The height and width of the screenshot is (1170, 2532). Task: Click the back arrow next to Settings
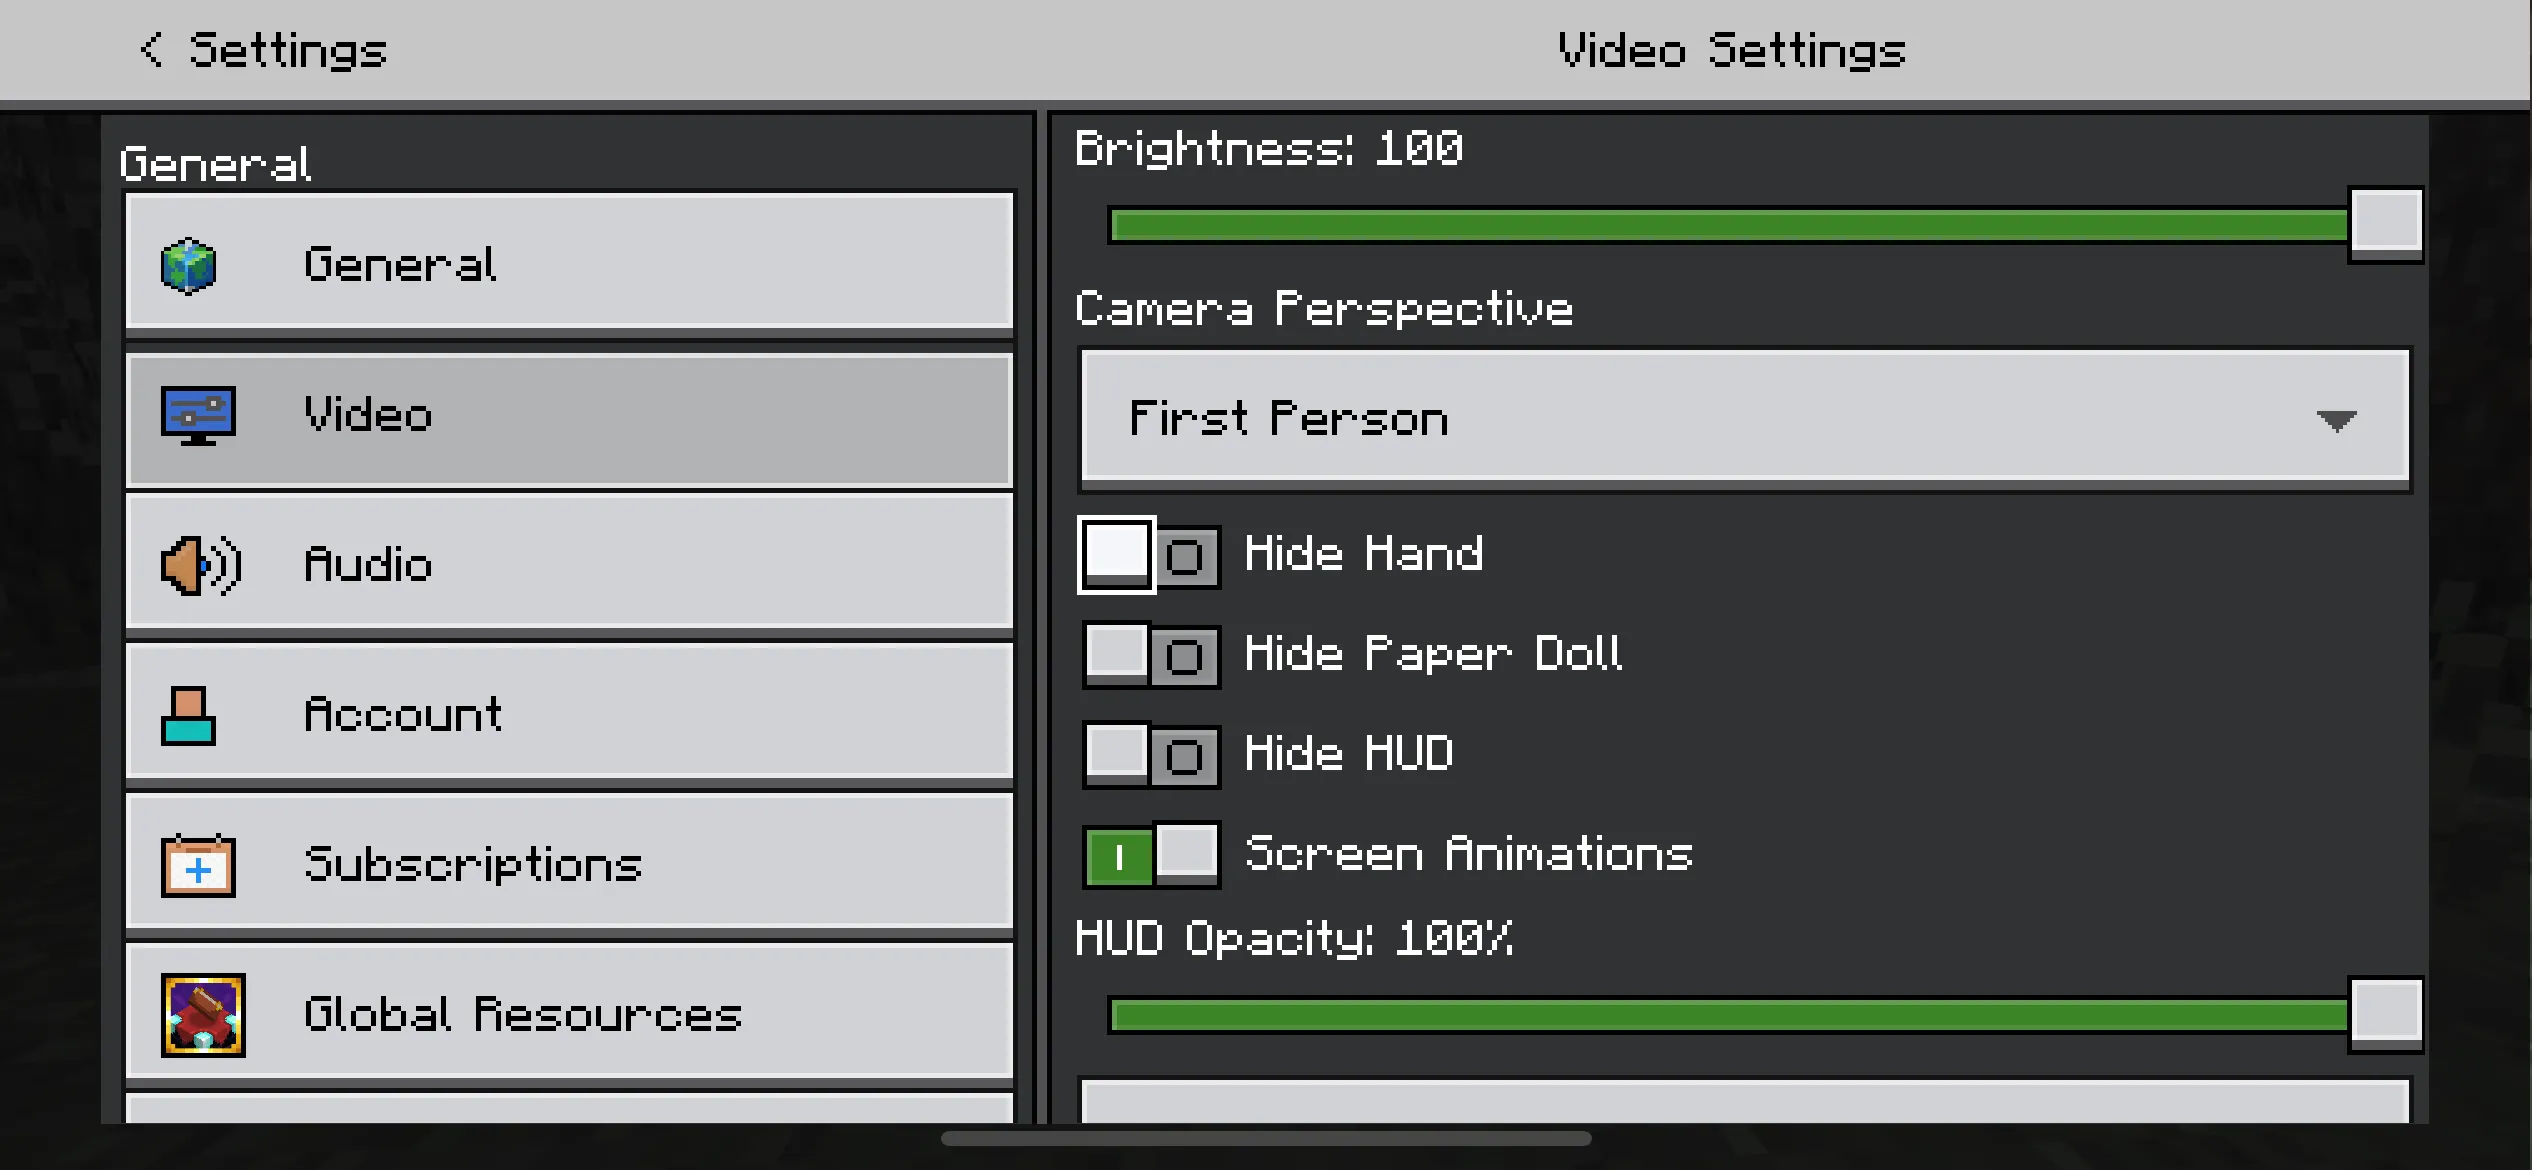point(151,50)
